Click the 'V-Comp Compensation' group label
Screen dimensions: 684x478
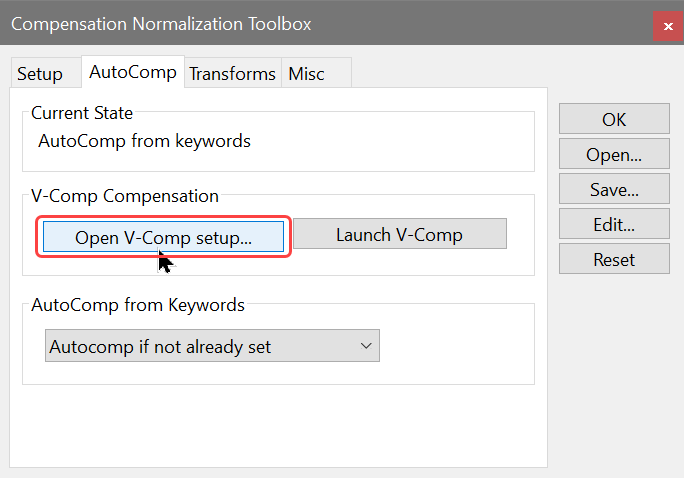point(125,197)
